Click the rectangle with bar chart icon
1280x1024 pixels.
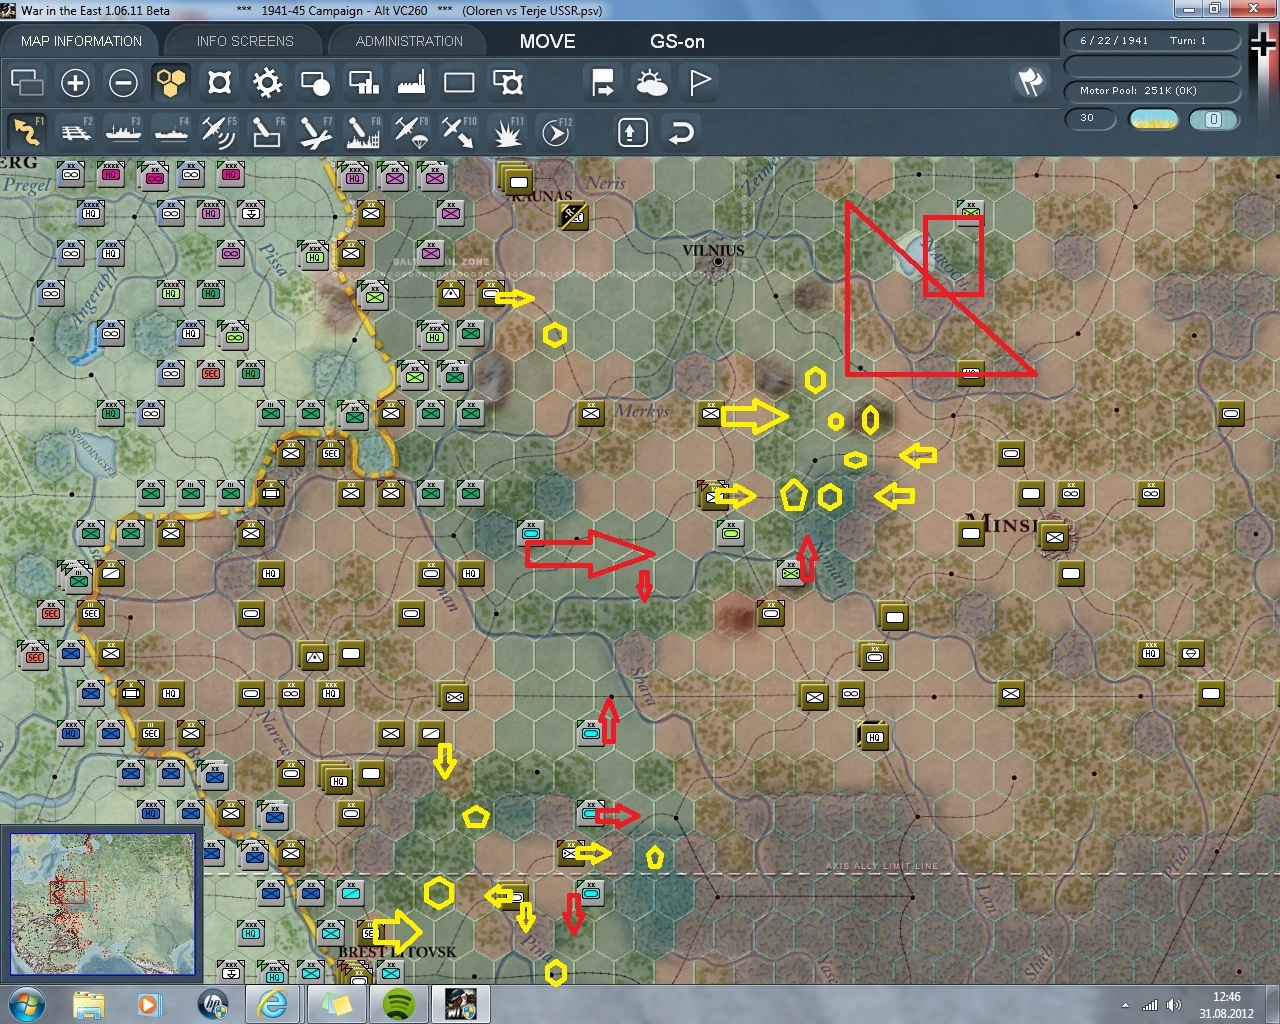click(x=363, y=83)
